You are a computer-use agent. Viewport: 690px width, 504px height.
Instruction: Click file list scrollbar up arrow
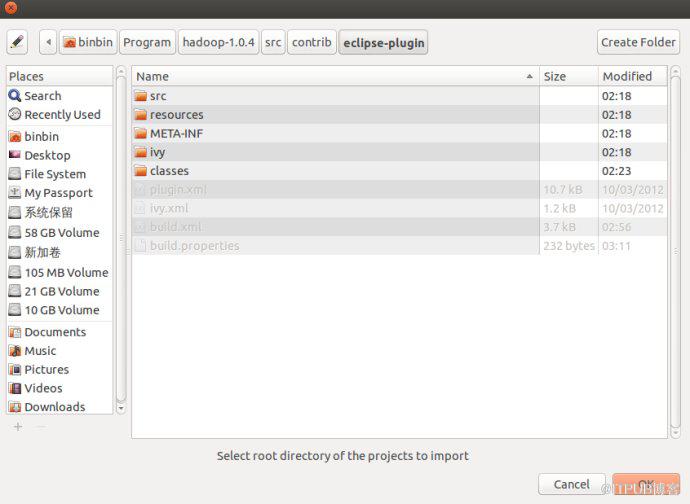675,71
